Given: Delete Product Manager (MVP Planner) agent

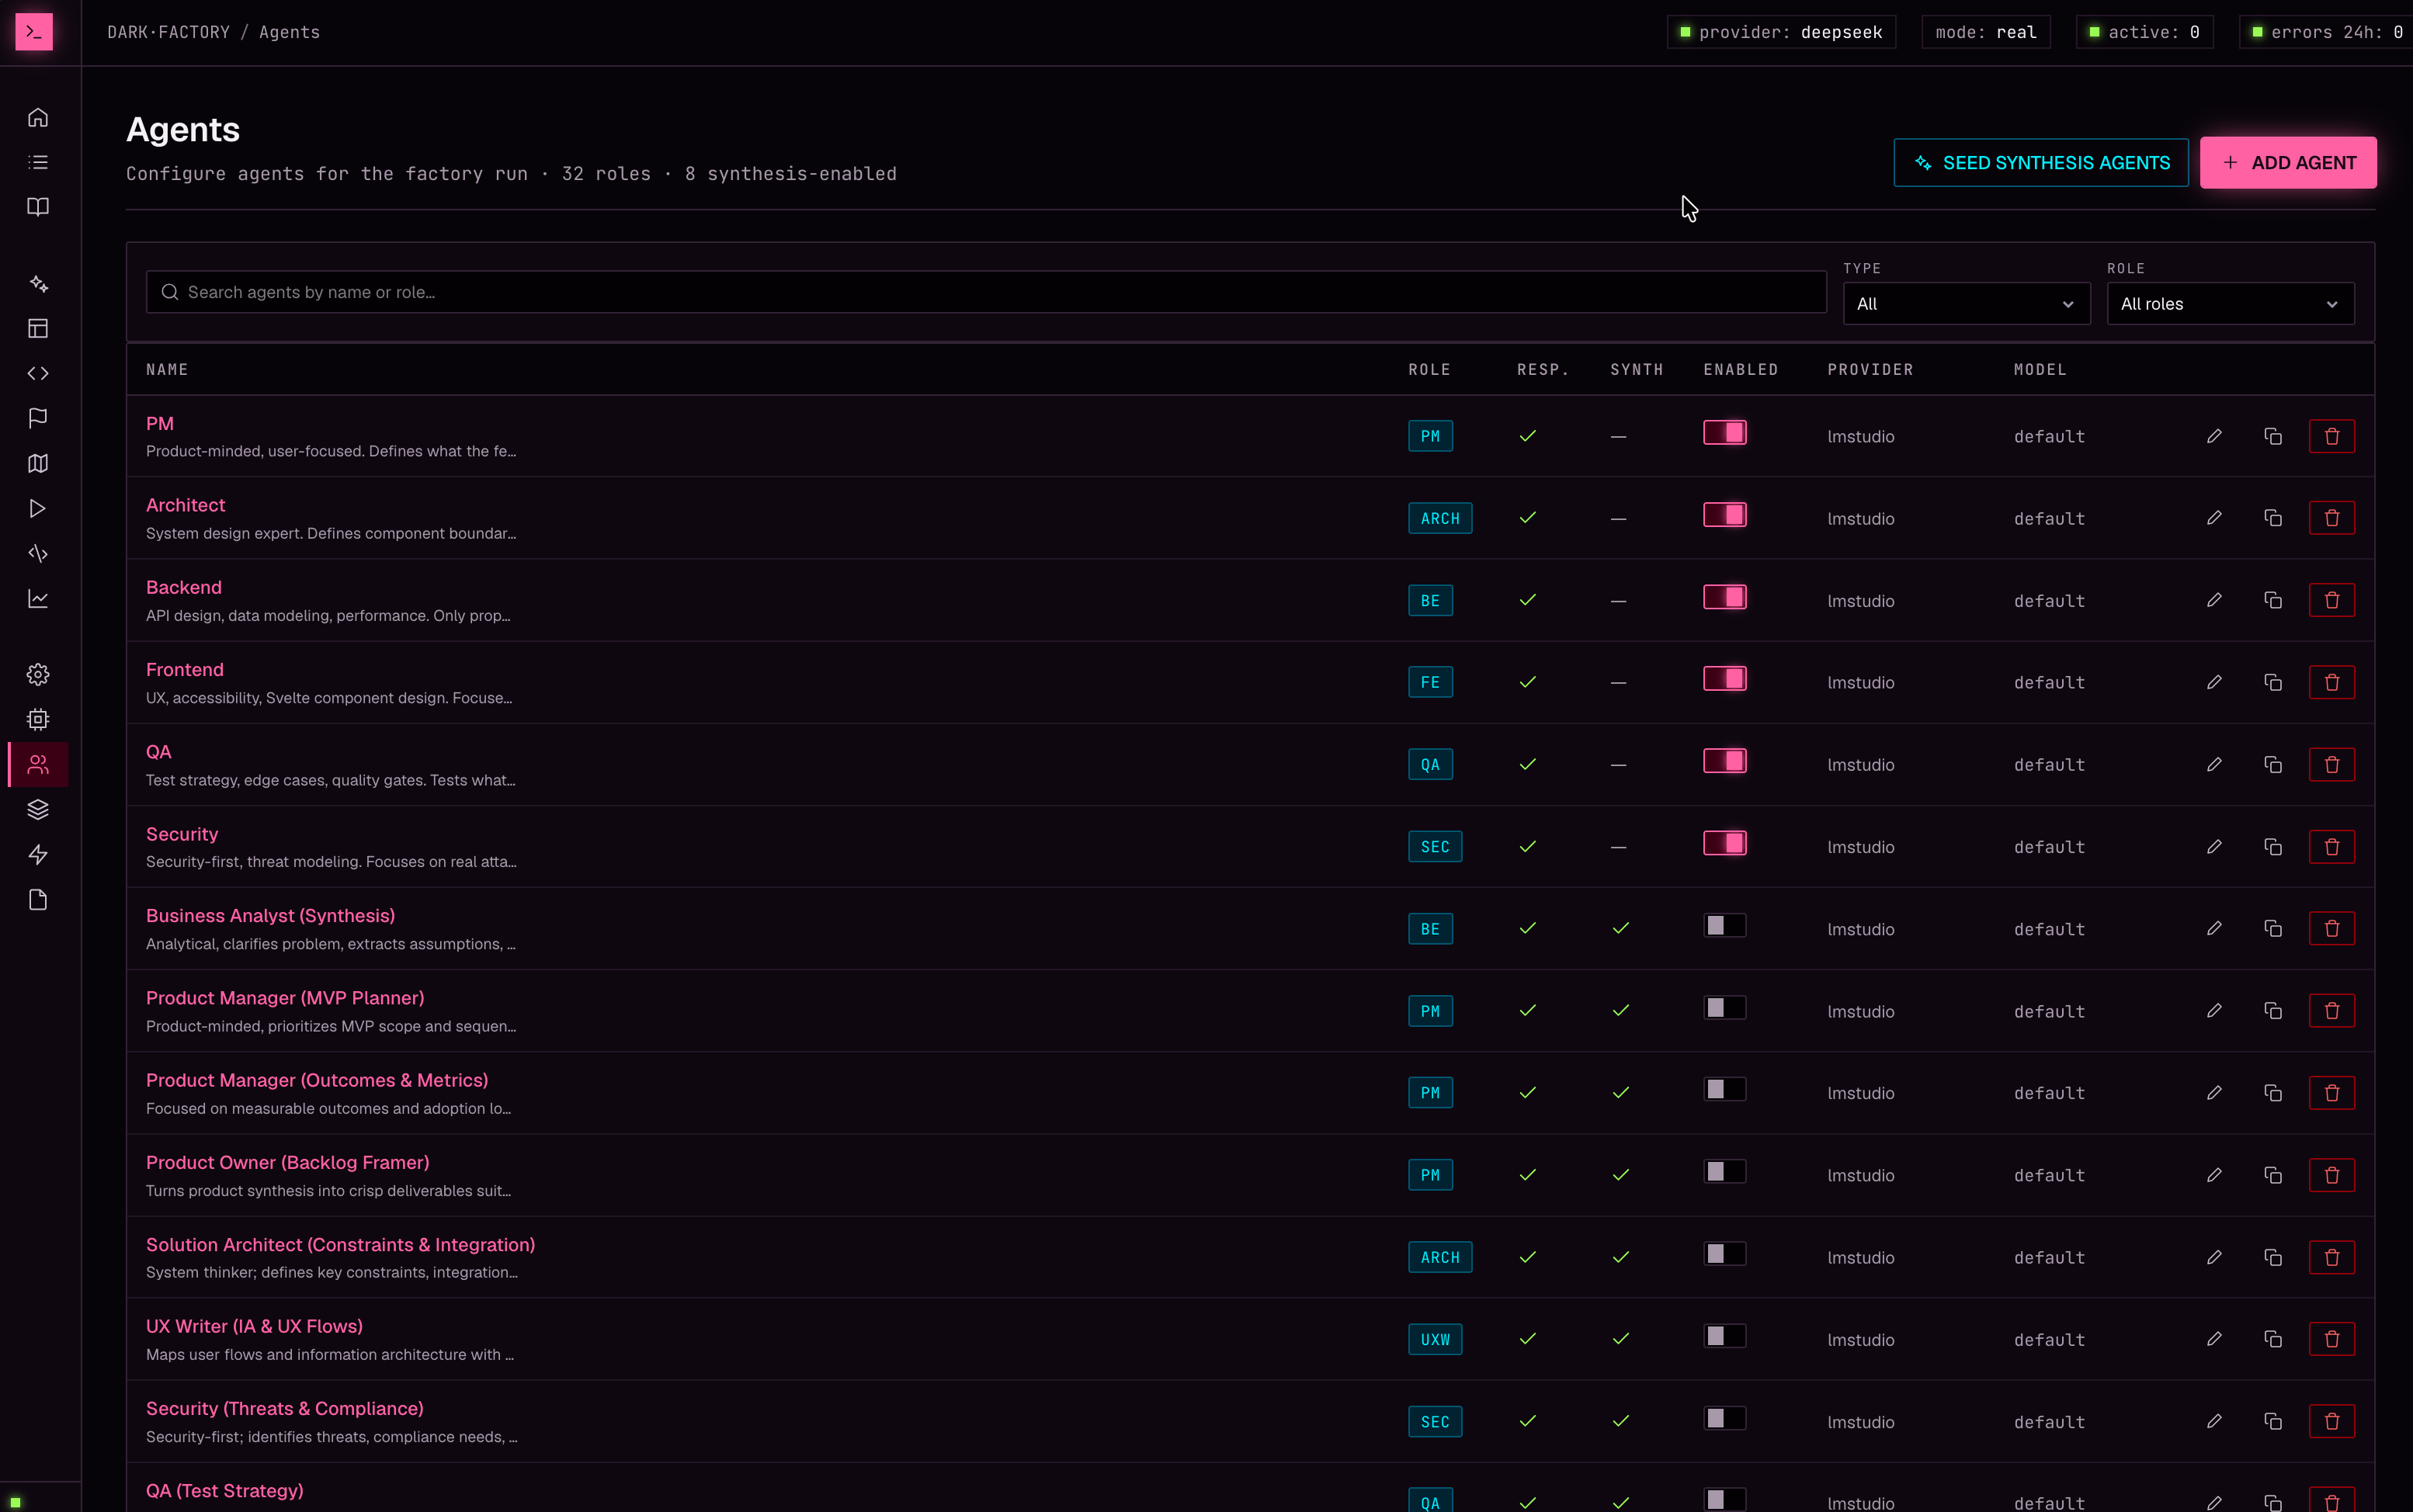Looking at the screenshot, I should pyautogui.click(x=2331, y=1010).
